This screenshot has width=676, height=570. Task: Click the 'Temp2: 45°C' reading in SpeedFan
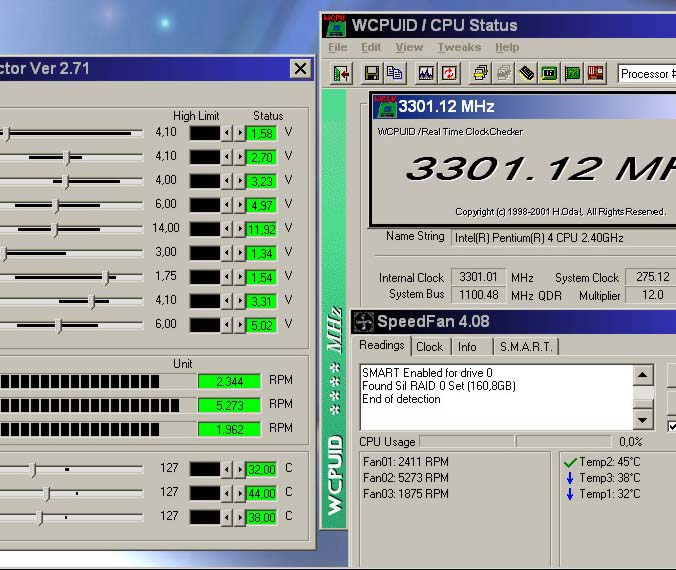coord(610,462)
